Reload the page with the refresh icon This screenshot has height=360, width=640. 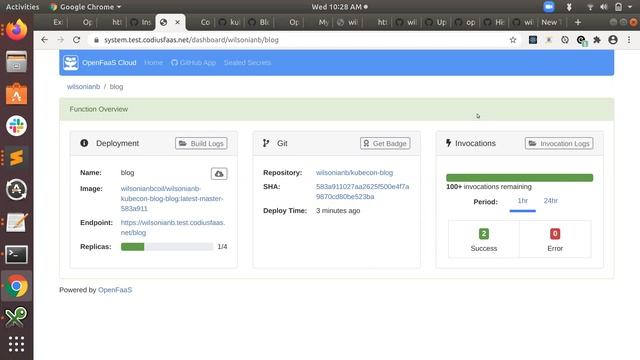76,40
